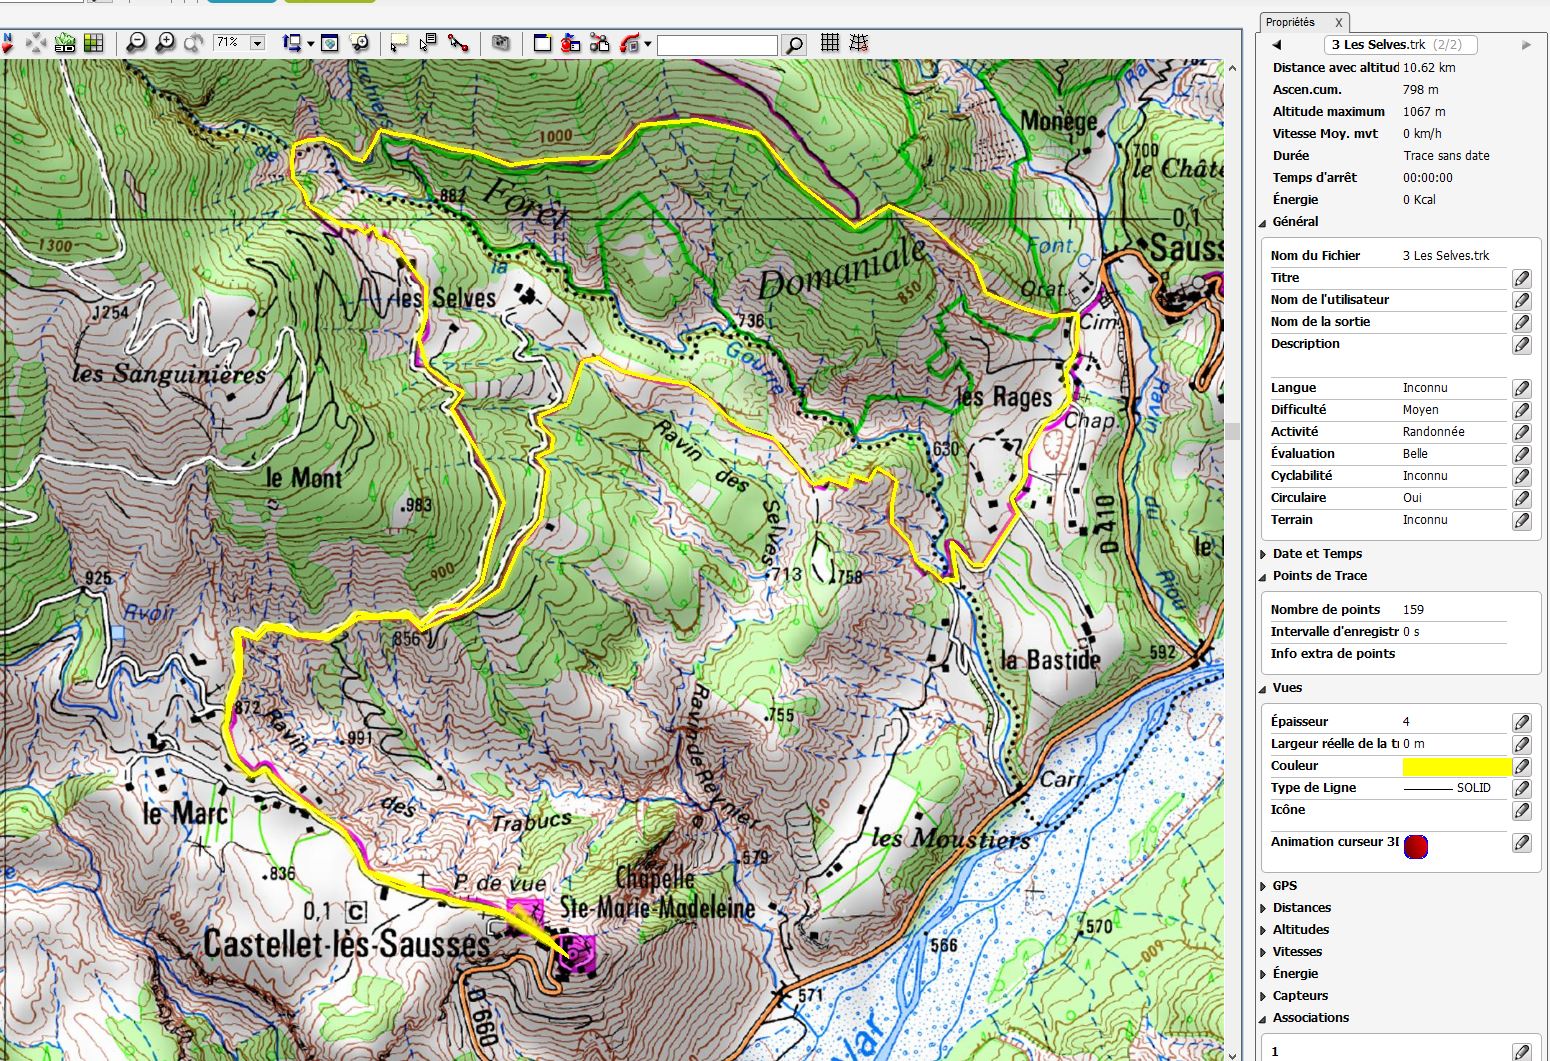Image resolution: width=1550 pixels, height=1061 pixels.
Task: Click the search magnifier button
Action: point(794,45)
